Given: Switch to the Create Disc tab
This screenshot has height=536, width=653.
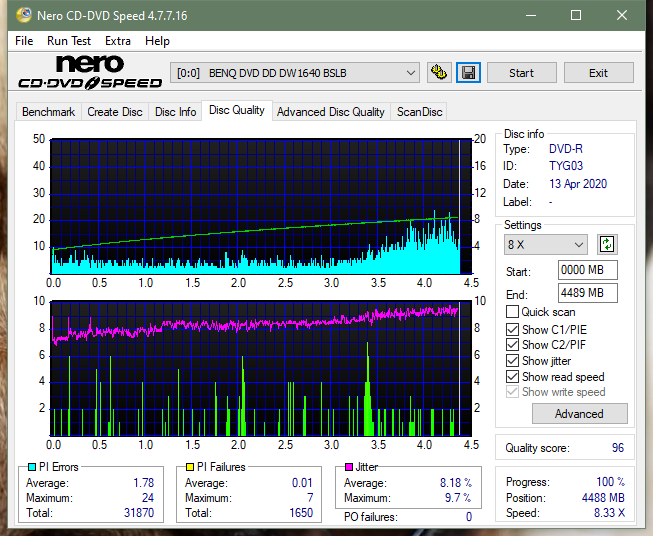Looking at the screenshot, I should point(115,112).
